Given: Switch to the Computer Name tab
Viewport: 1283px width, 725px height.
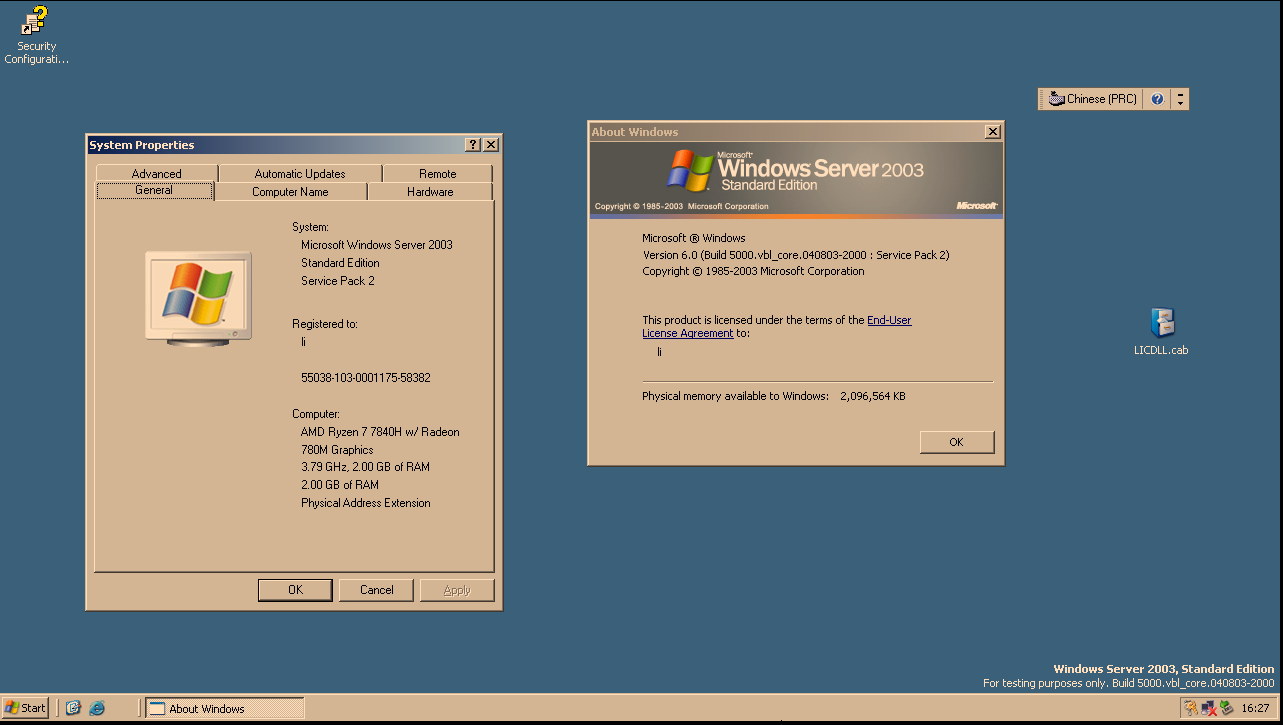Looking at the screenshot, I should pos(290,191).
